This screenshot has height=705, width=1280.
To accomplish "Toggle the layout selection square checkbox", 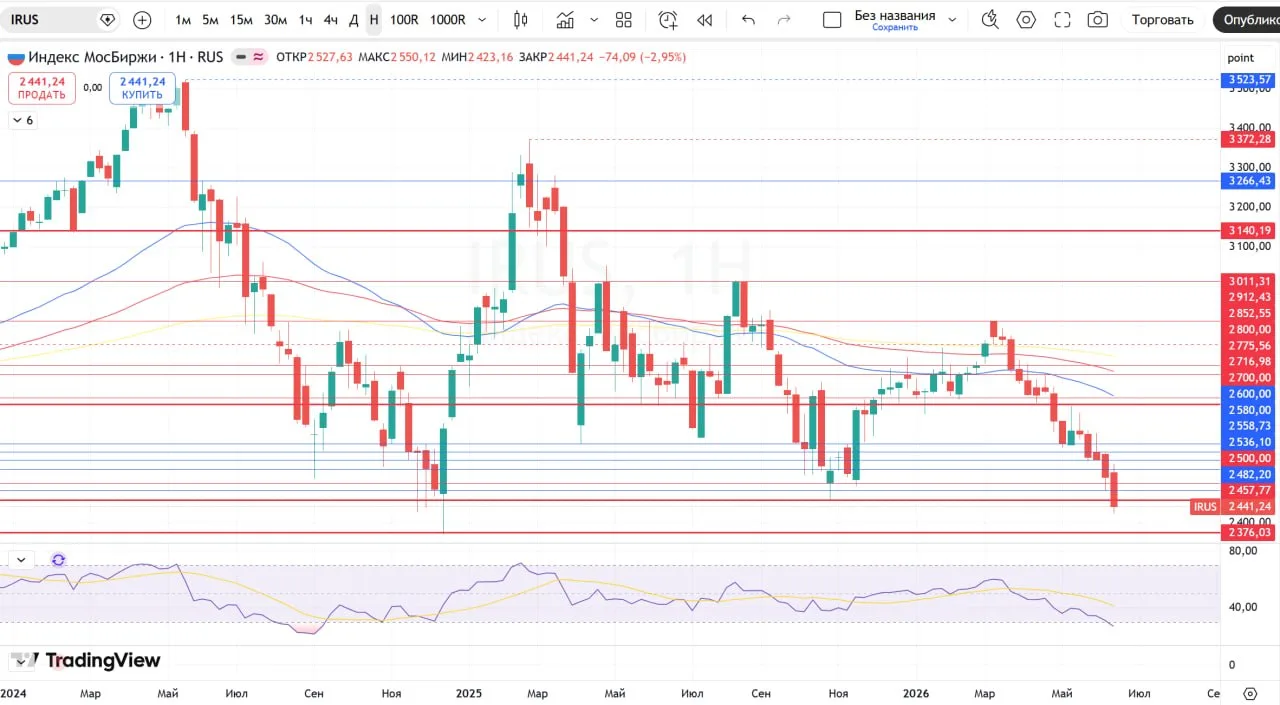I will [x=832, y=20].
